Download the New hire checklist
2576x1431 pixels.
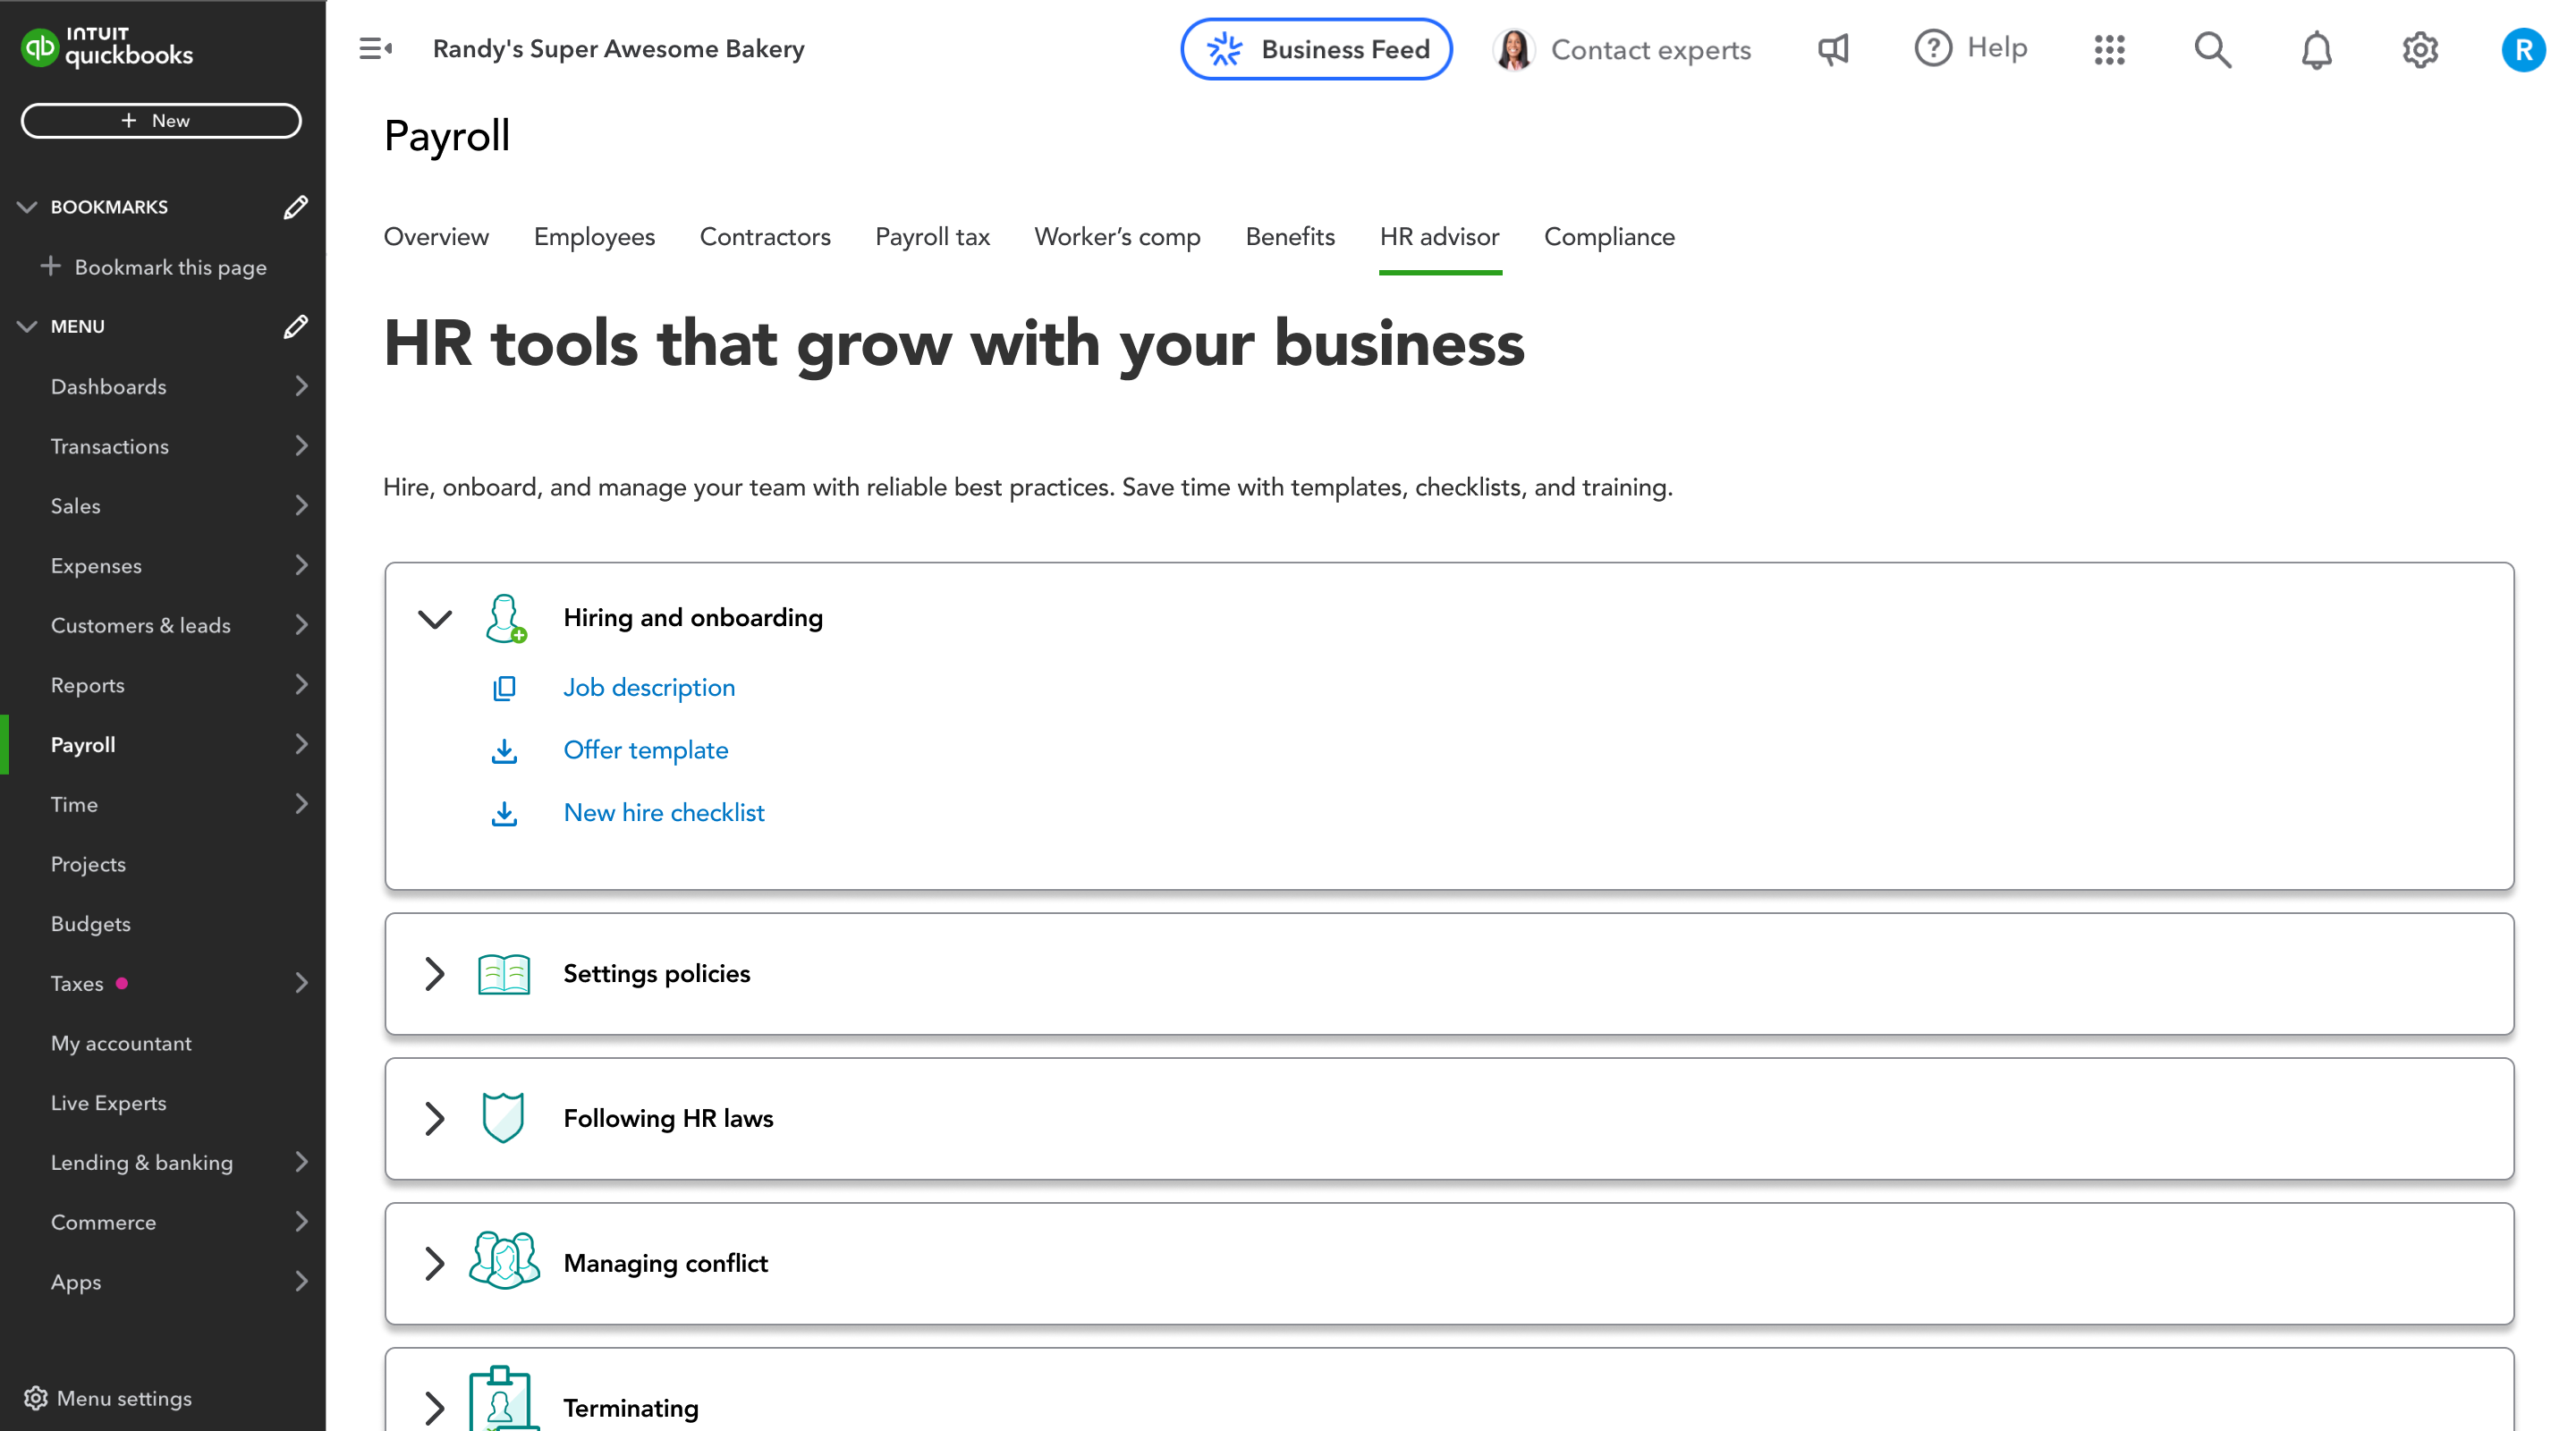pos(663,812)
